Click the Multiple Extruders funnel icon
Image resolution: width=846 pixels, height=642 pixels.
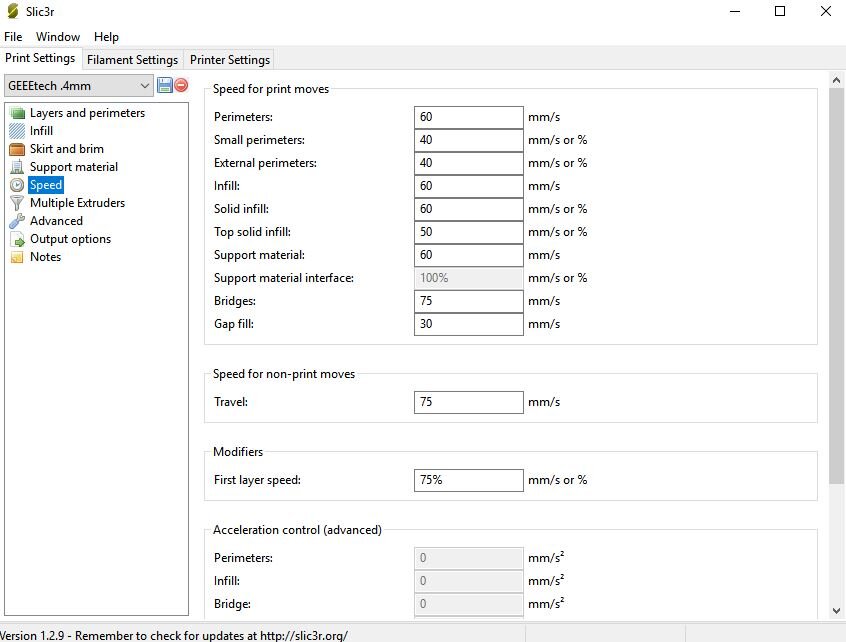coord(17,203)
